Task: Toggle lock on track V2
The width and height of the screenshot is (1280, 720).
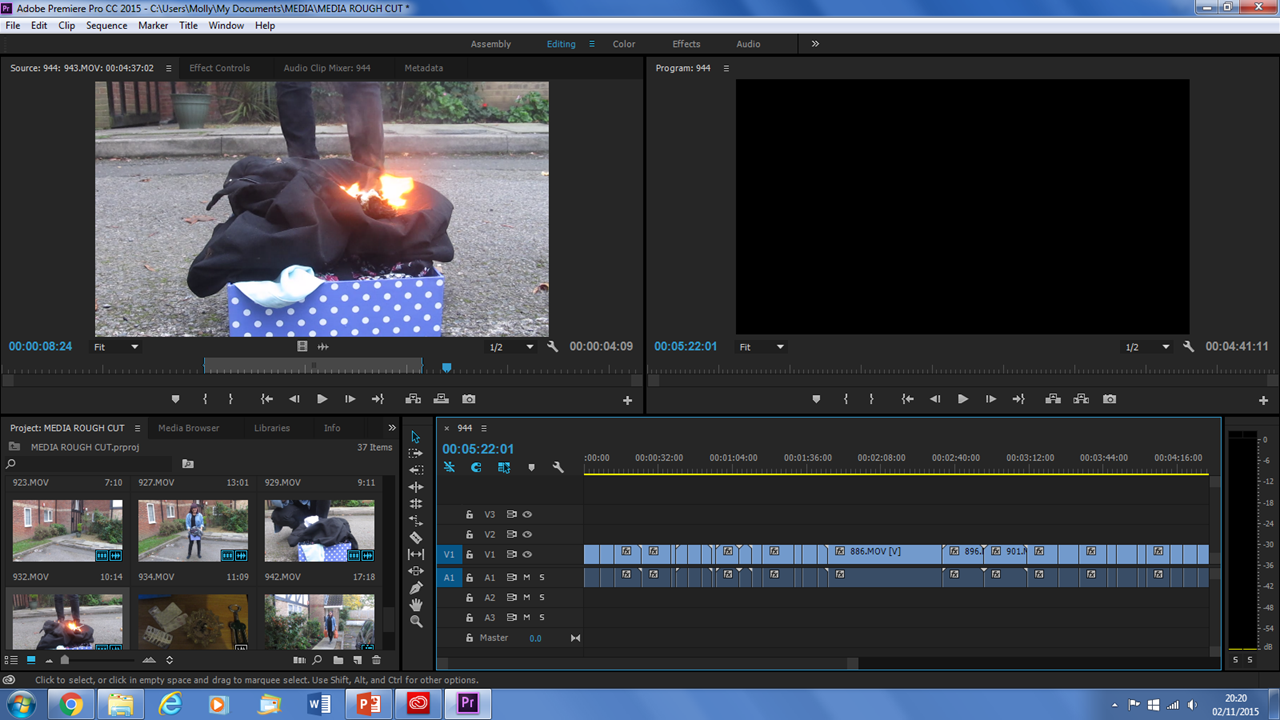Action: [469, 534]
